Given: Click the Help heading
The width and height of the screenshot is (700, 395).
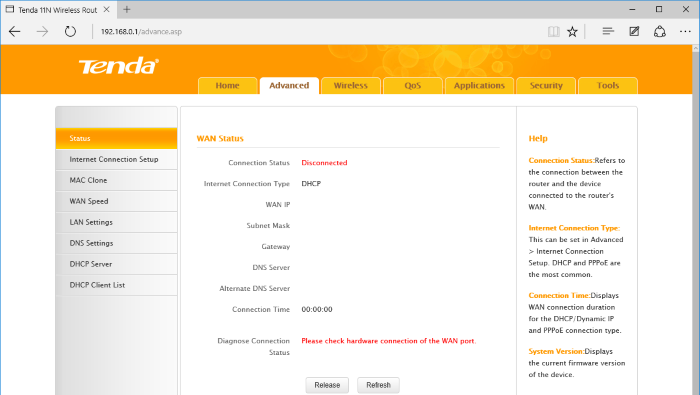Looking at the screenshot, I should 538,138.
